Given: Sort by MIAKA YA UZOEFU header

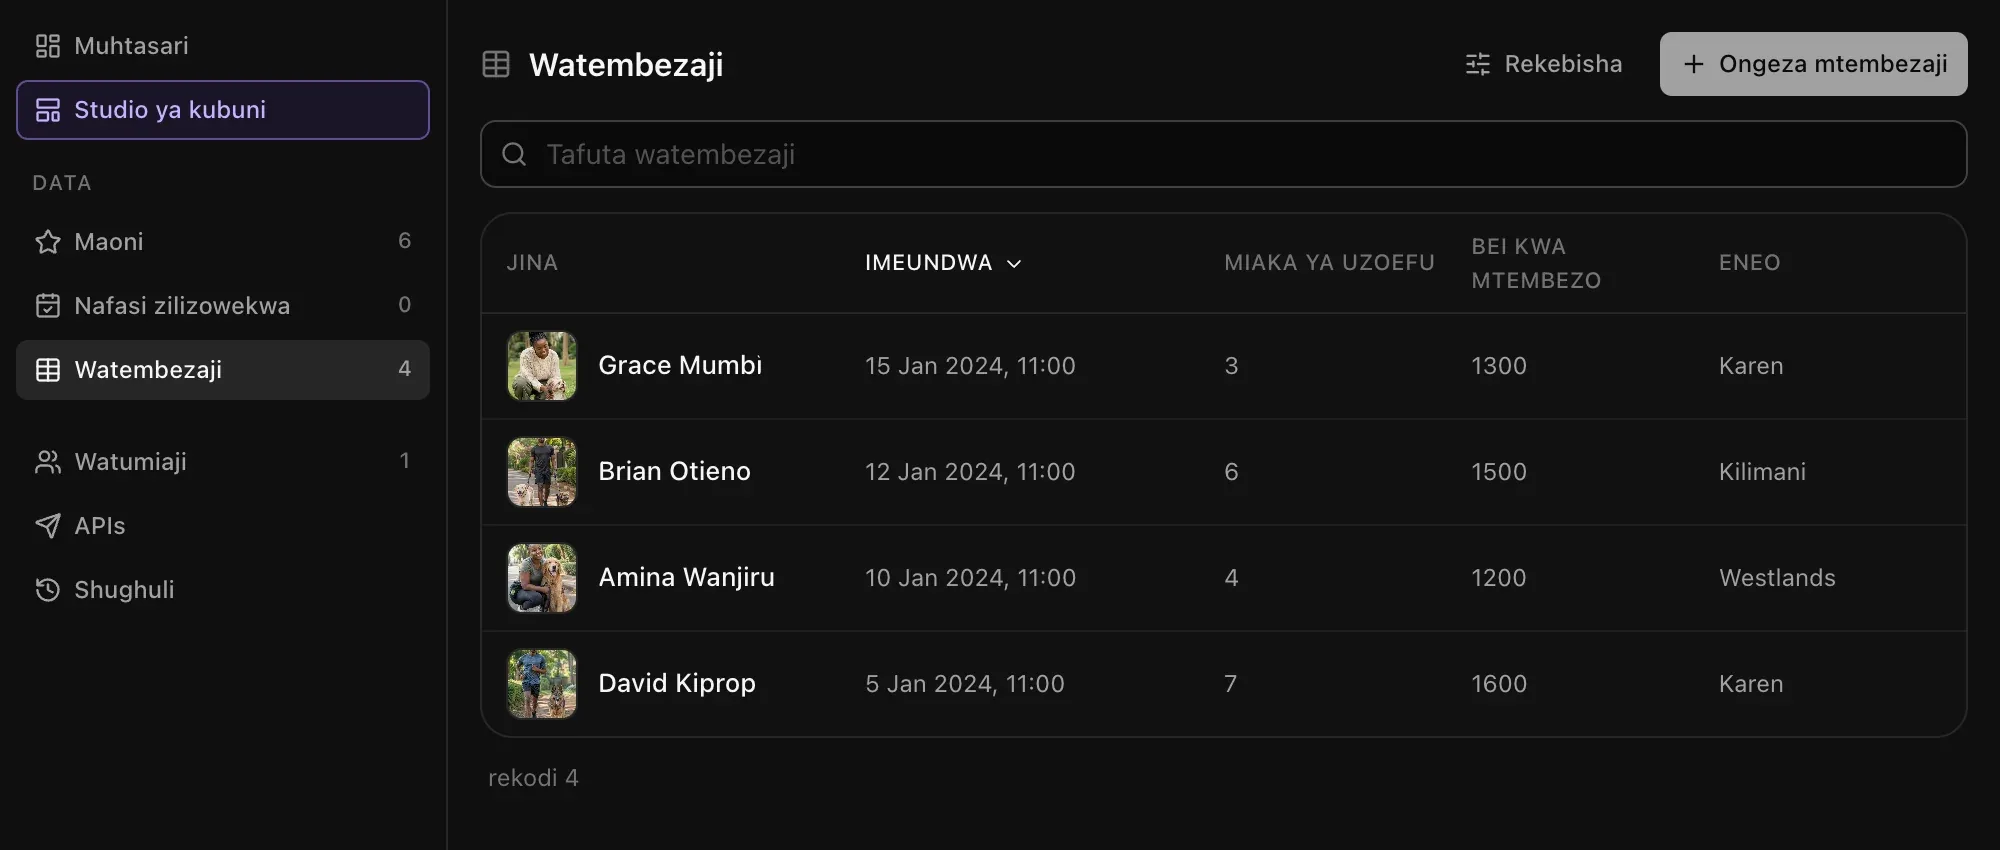Looking at the screenshot, I should pos(1329,263).
